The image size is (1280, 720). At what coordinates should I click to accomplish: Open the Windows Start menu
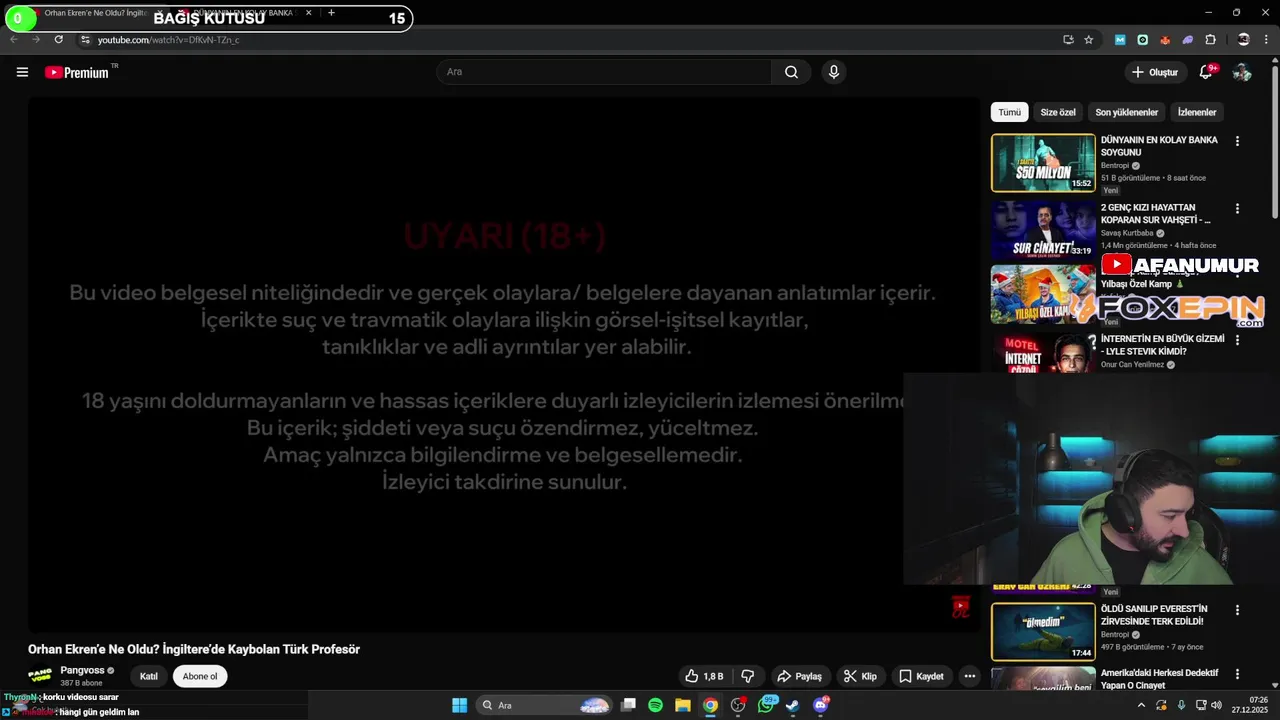tap(459, 705)
